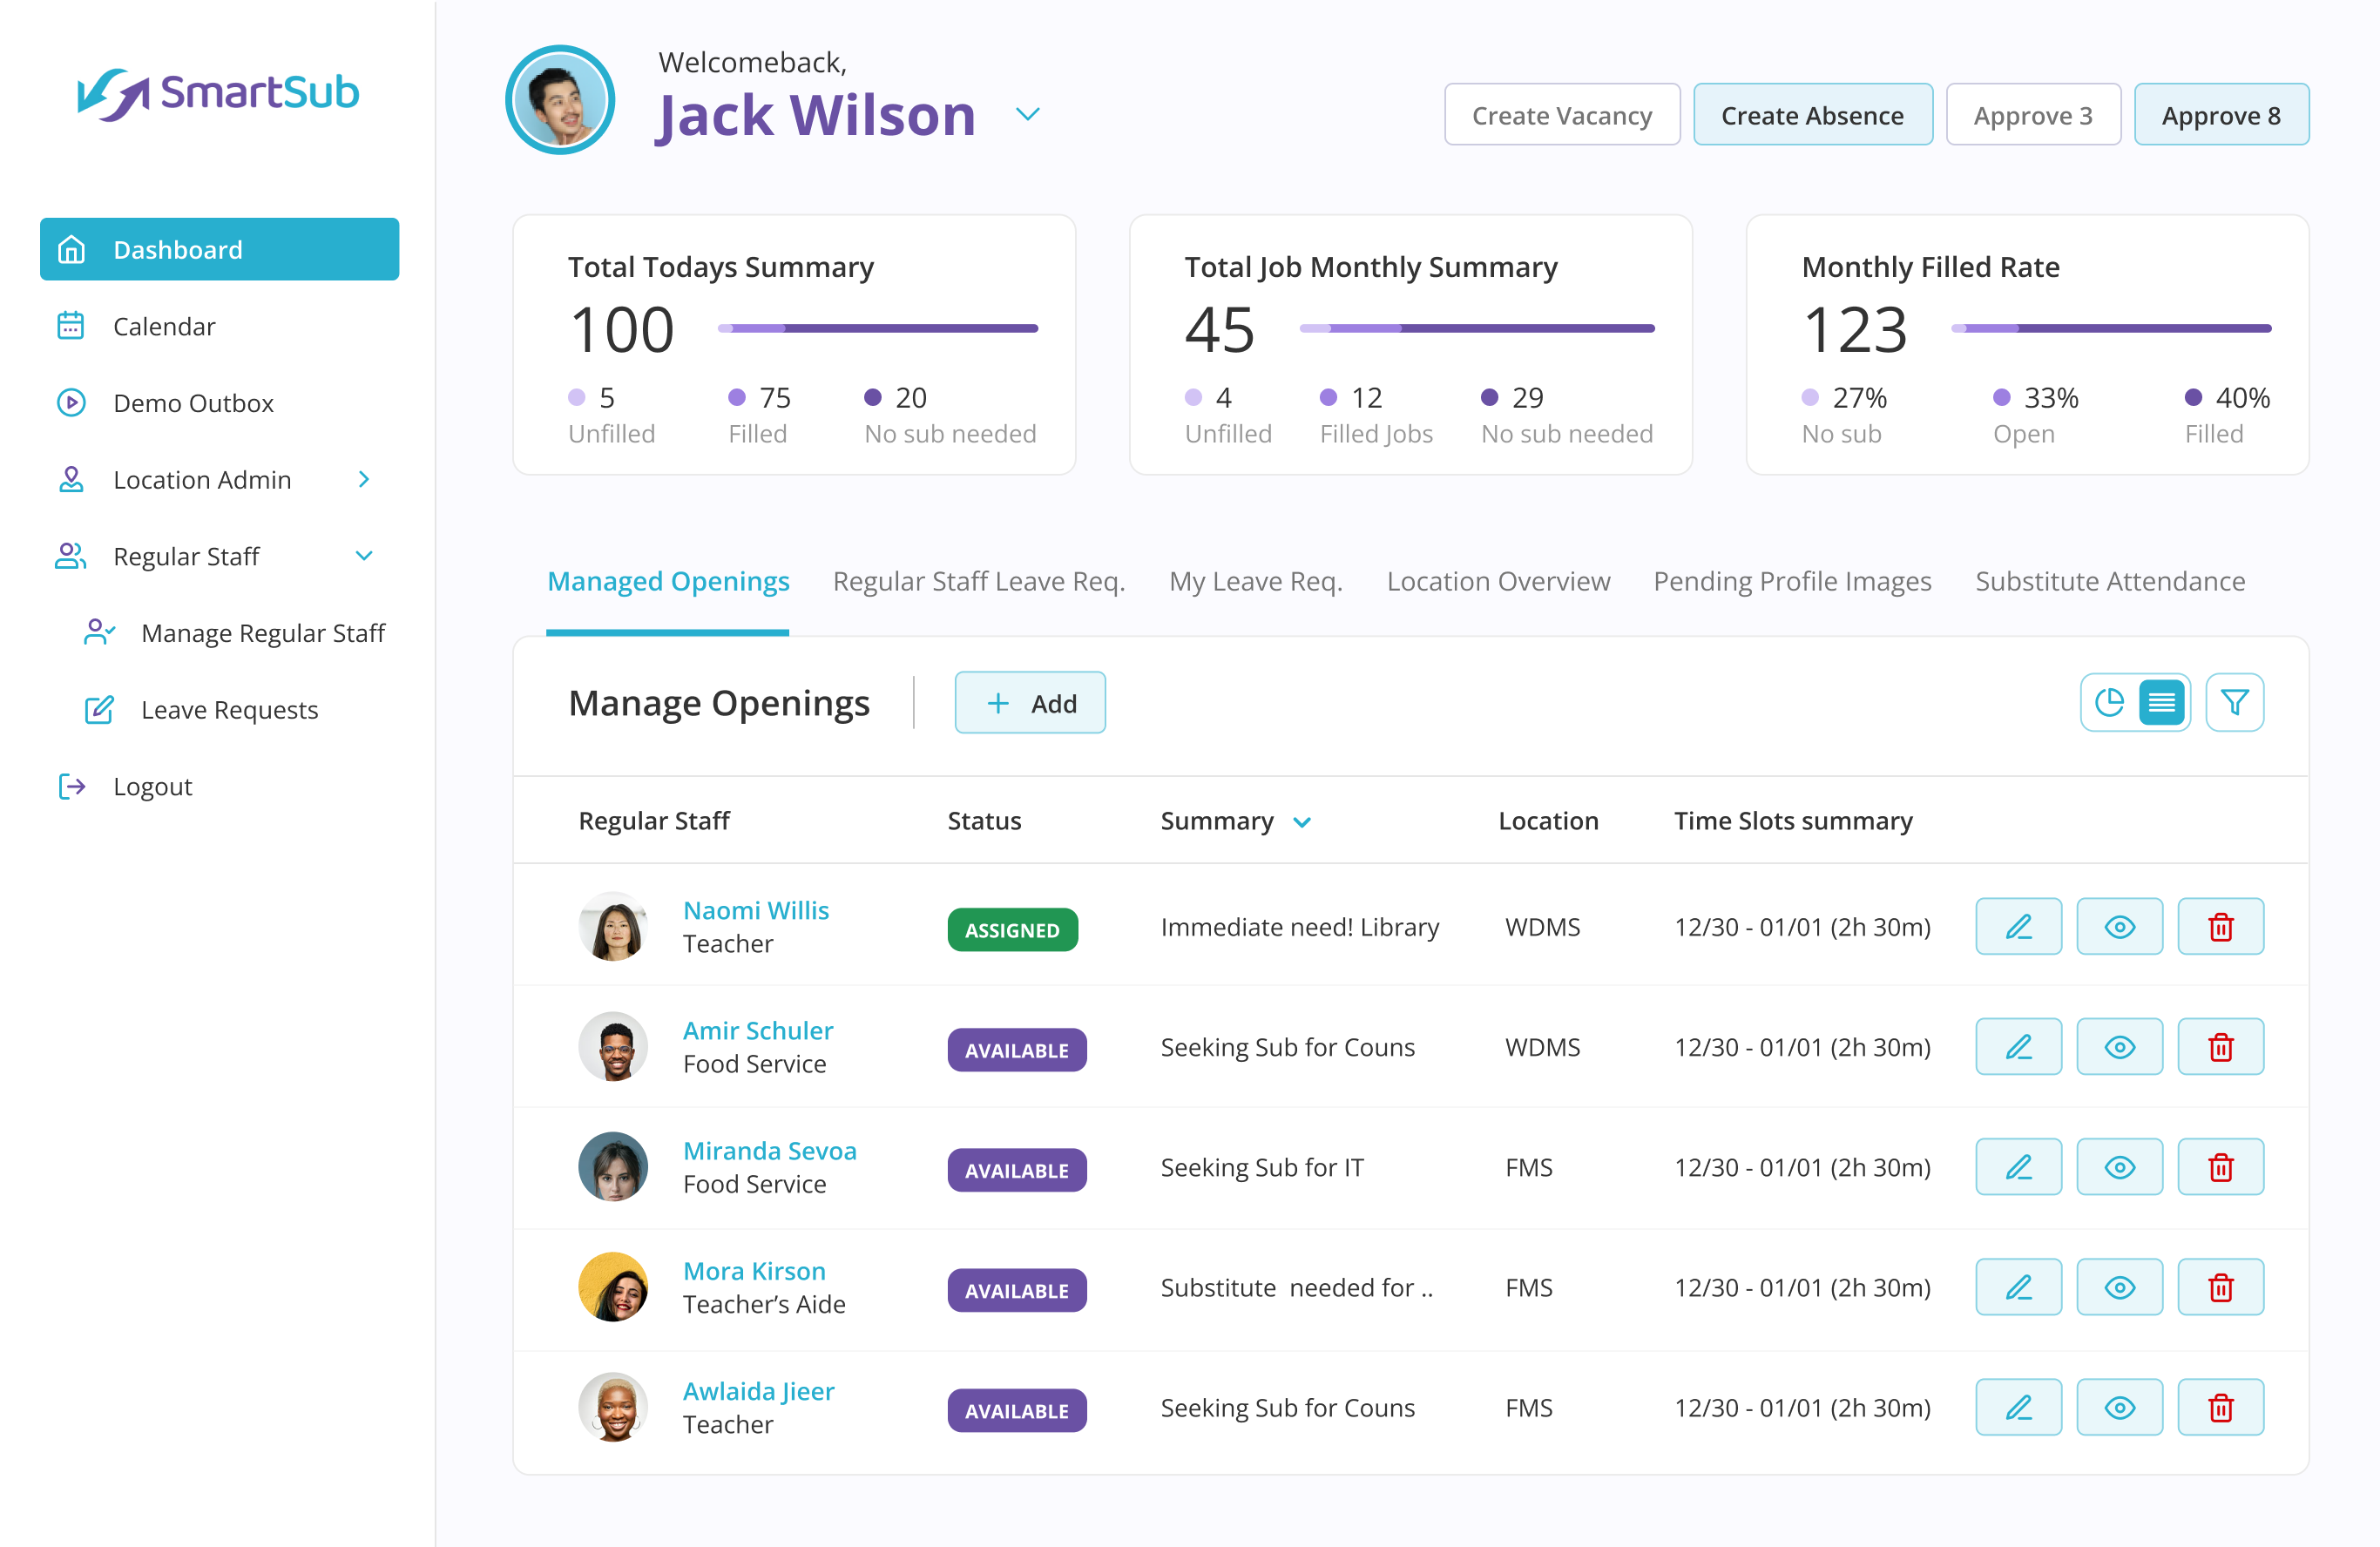Open the Summary column sort dropdown
The width and height of the screenshot is (2380, 1547).
point(1303,822)
